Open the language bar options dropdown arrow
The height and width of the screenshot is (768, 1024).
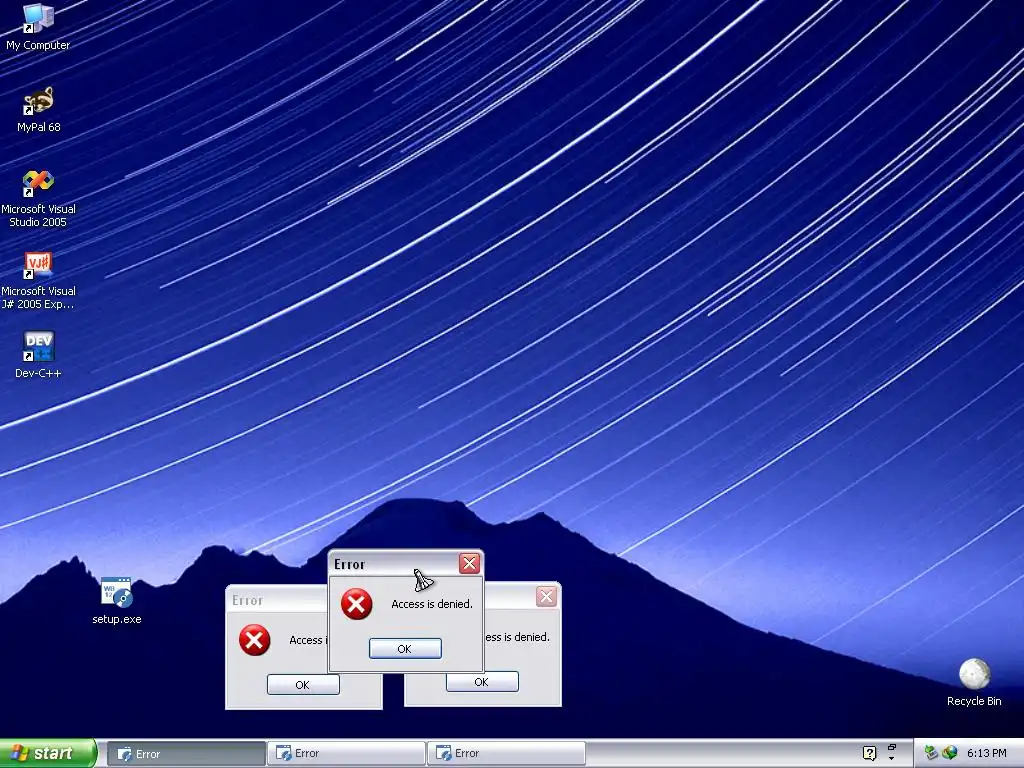pos(892,759)
